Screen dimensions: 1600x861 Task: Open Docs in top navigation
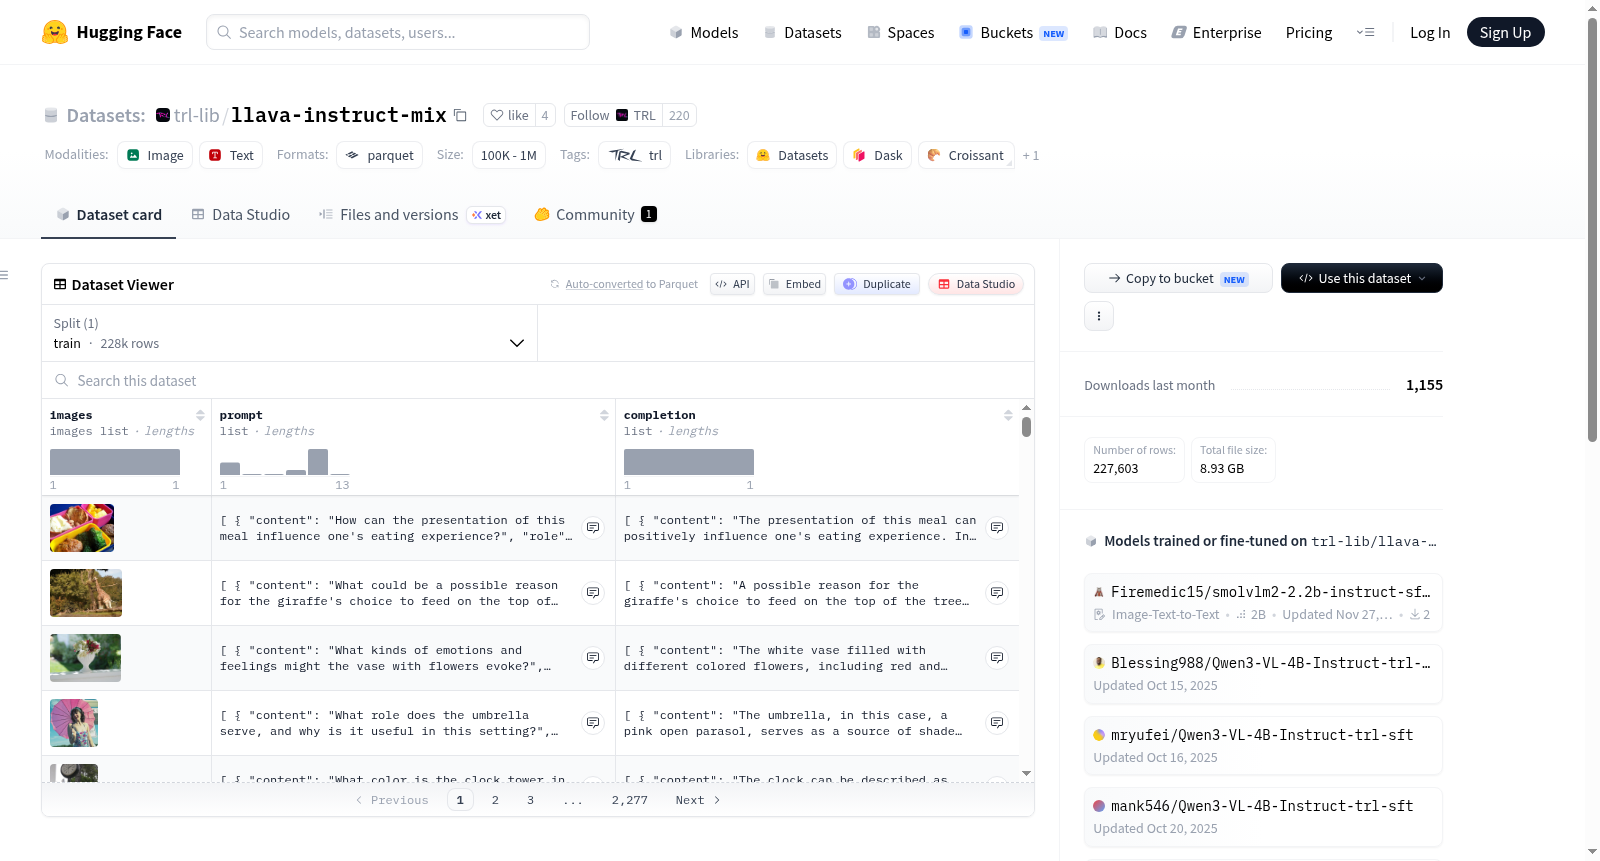point(1120,32)
